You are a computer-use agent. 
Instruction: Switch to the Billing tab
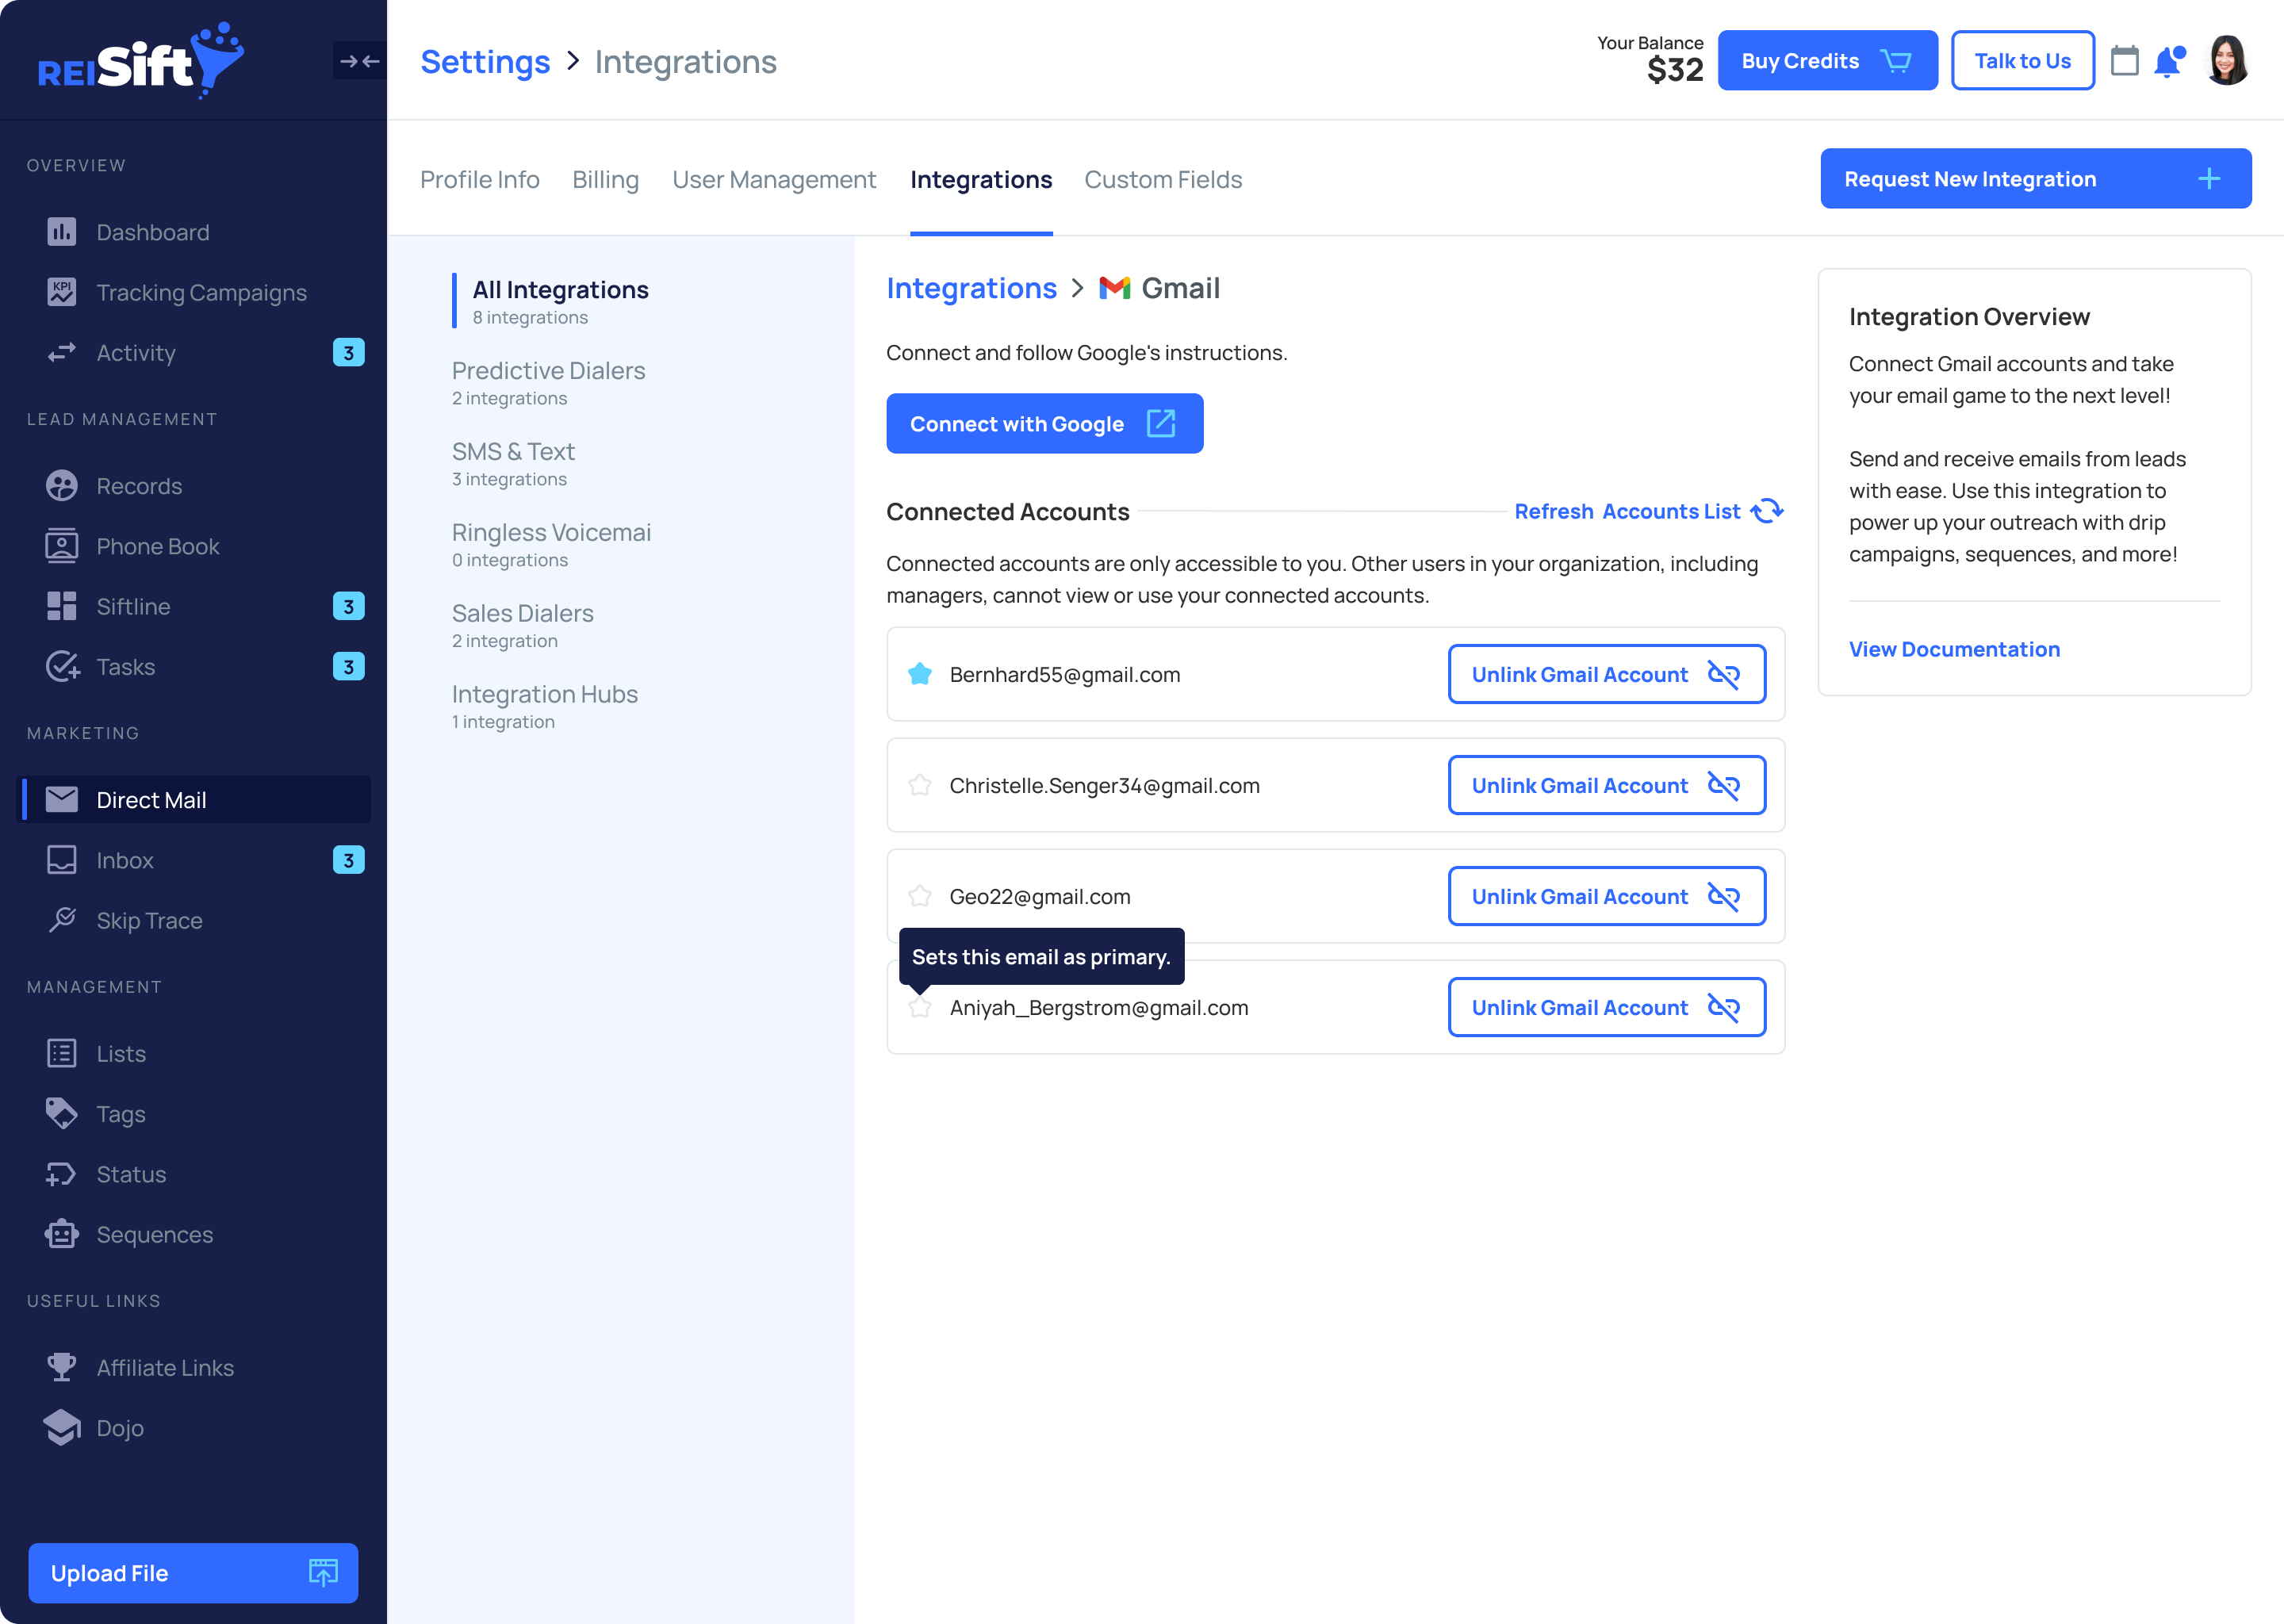(x=605, y=179)
